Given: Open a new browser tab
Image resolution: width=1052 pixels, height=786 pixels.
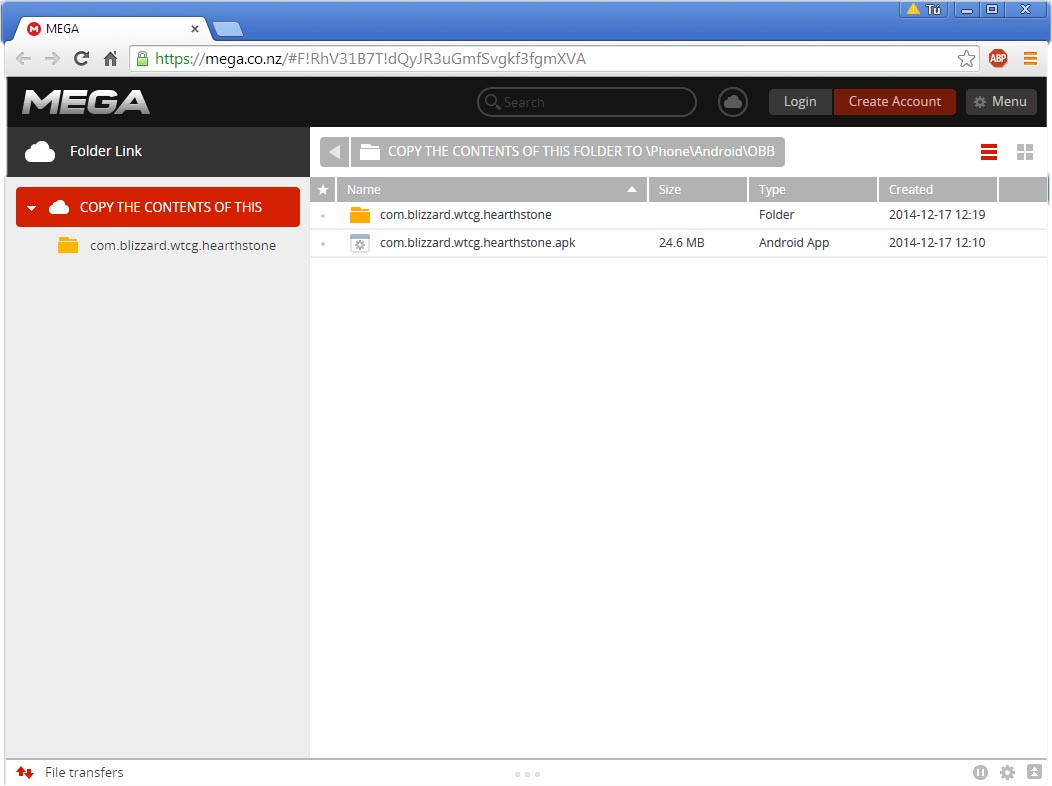Looking at the screenshot, I should click(x=228, y=29).
